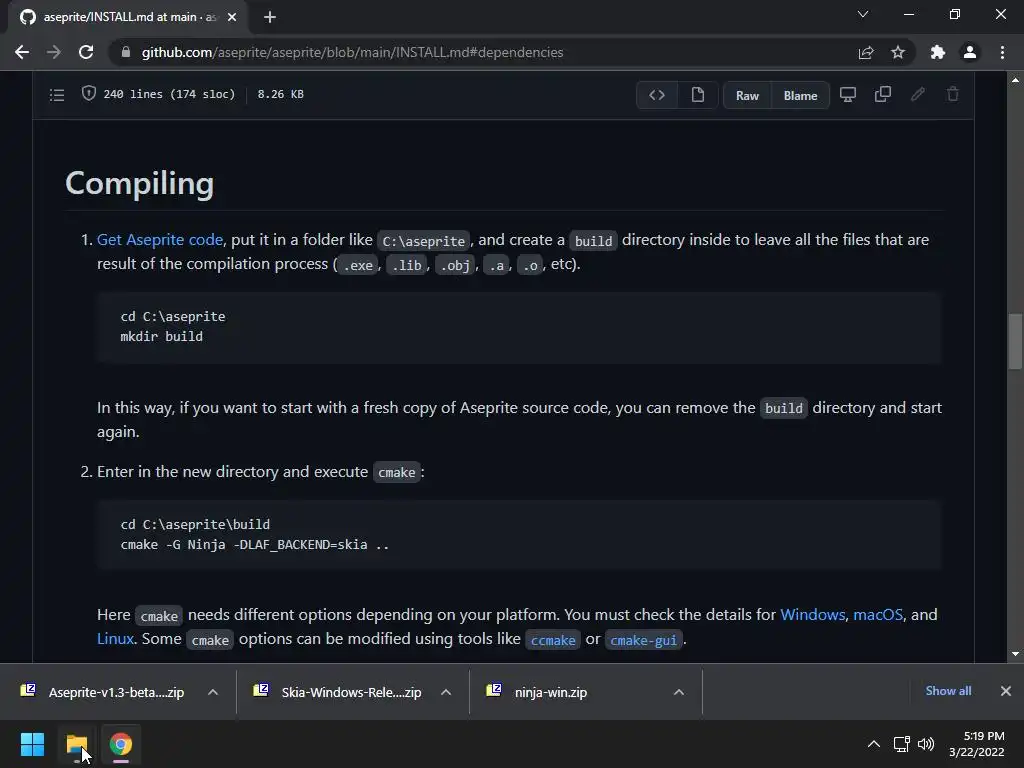Image resolution: width=1024 pixels, height=768 pixels.
Task: Click the page vertical scrollbar thumb
Action: coord(1015,342)
